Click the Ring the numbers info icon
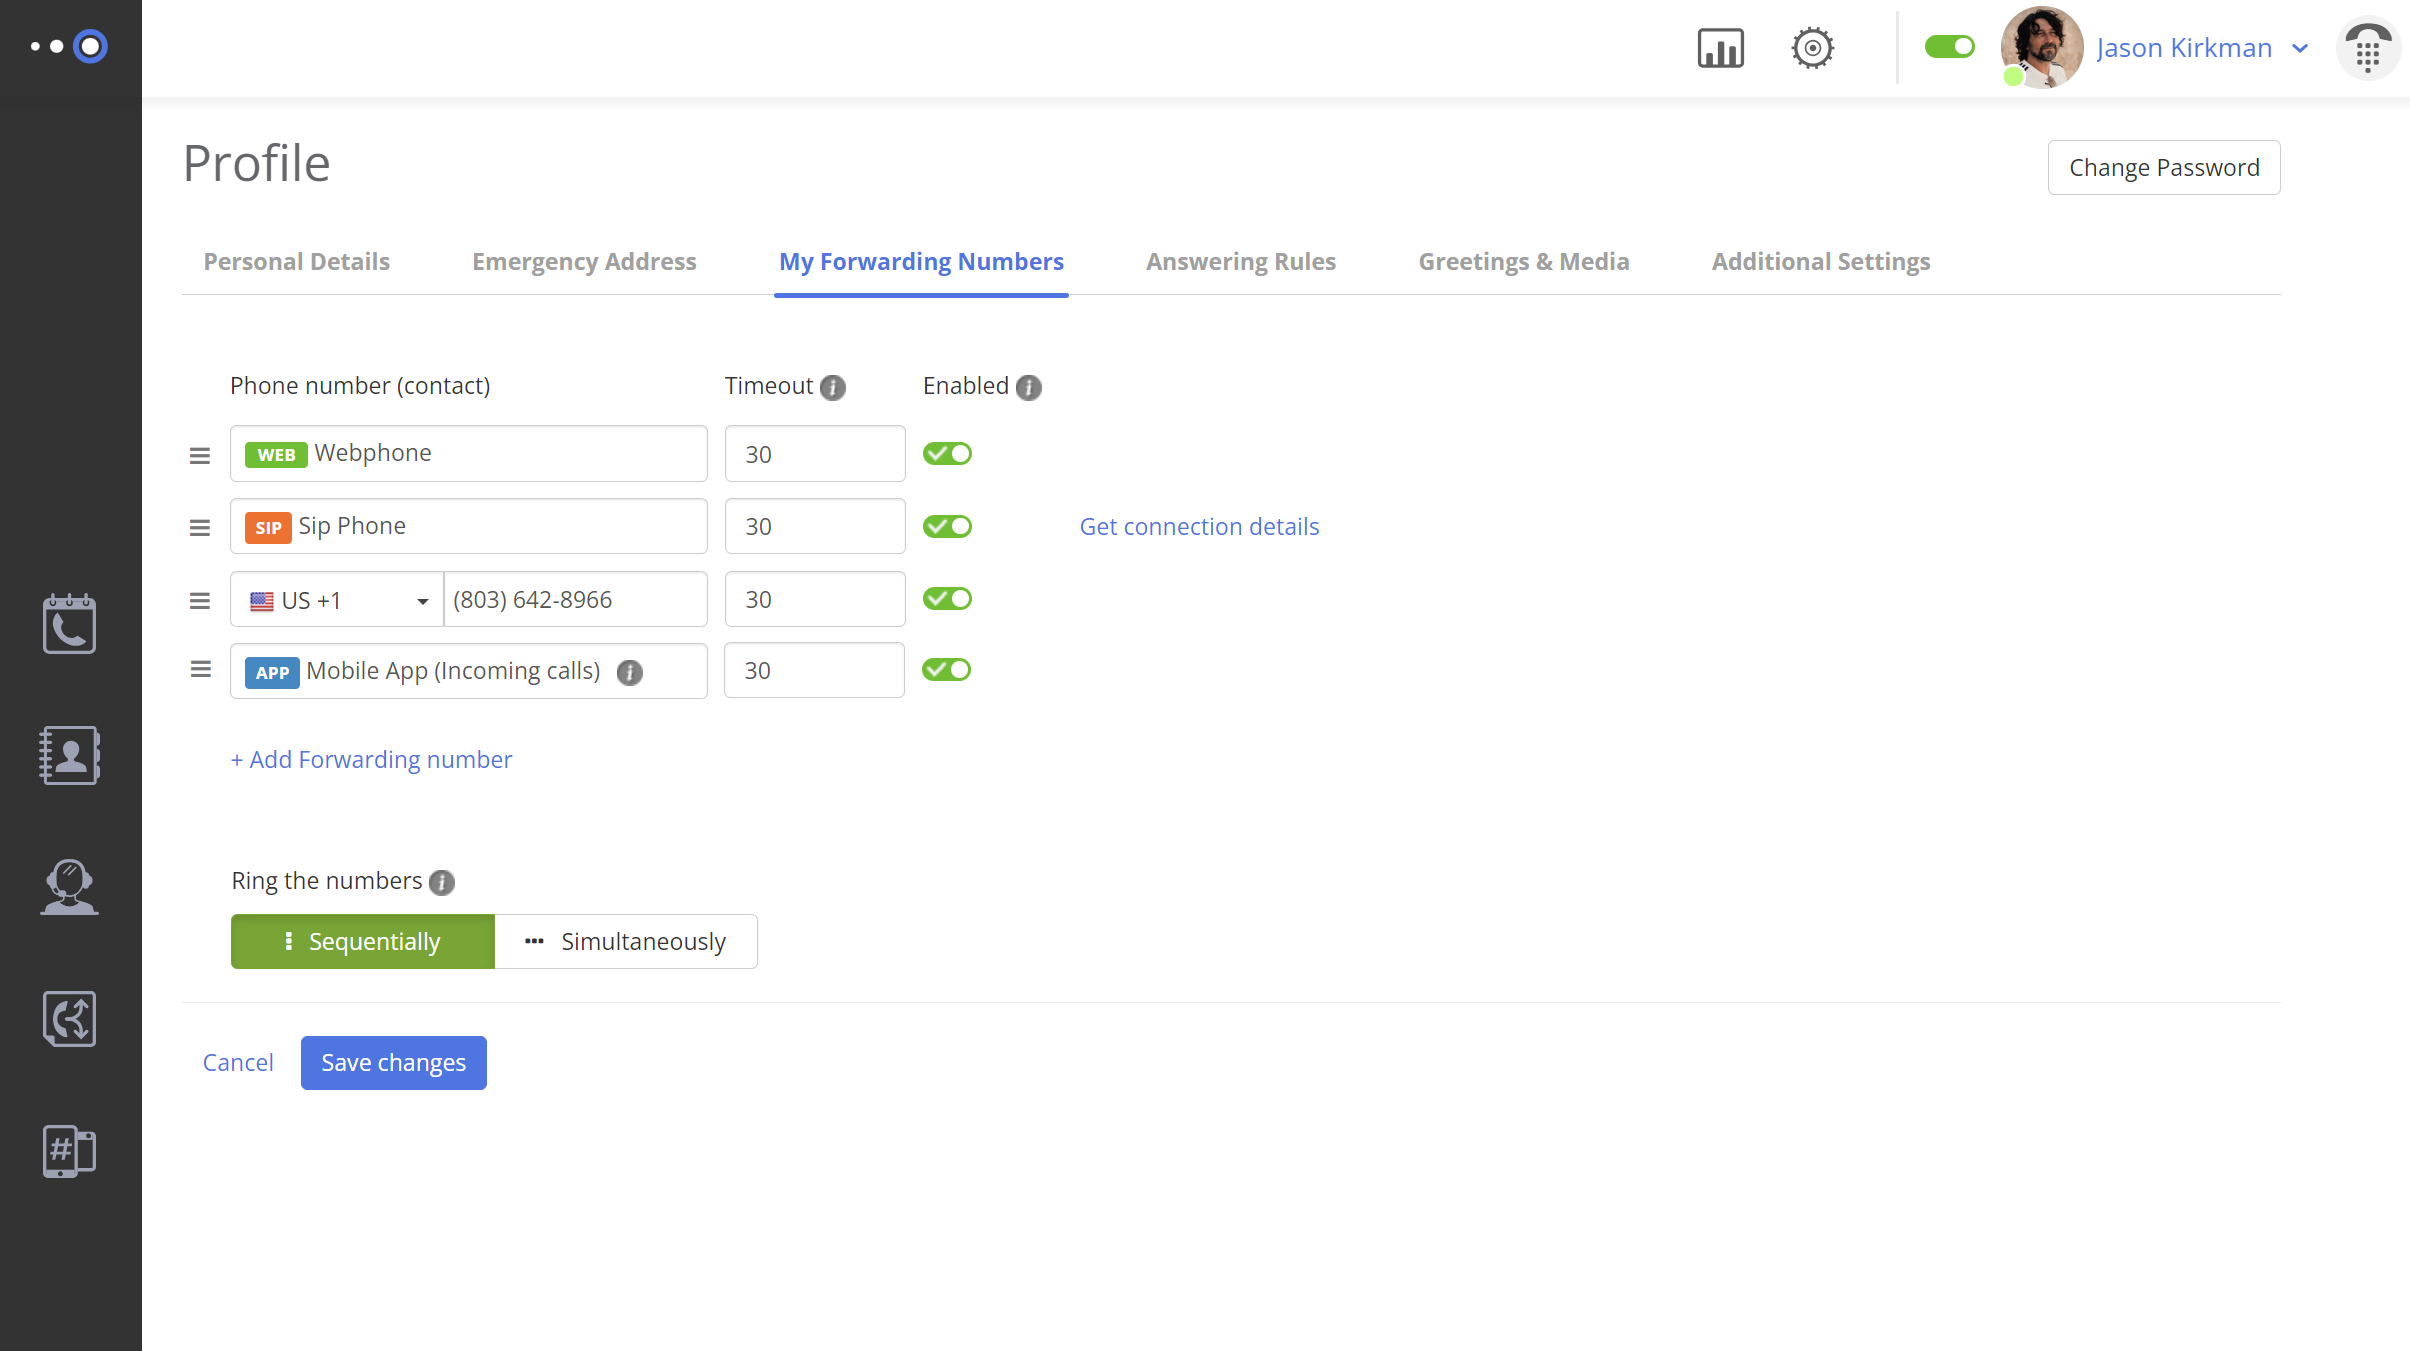 click(442, 882)
